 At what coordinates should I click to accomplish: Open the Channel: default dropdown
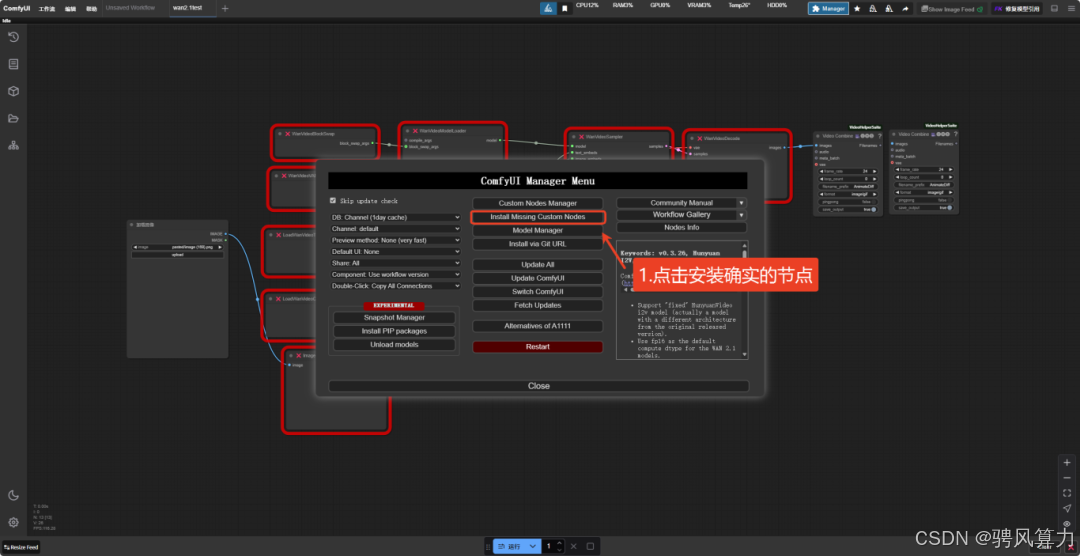click(395, 229)
